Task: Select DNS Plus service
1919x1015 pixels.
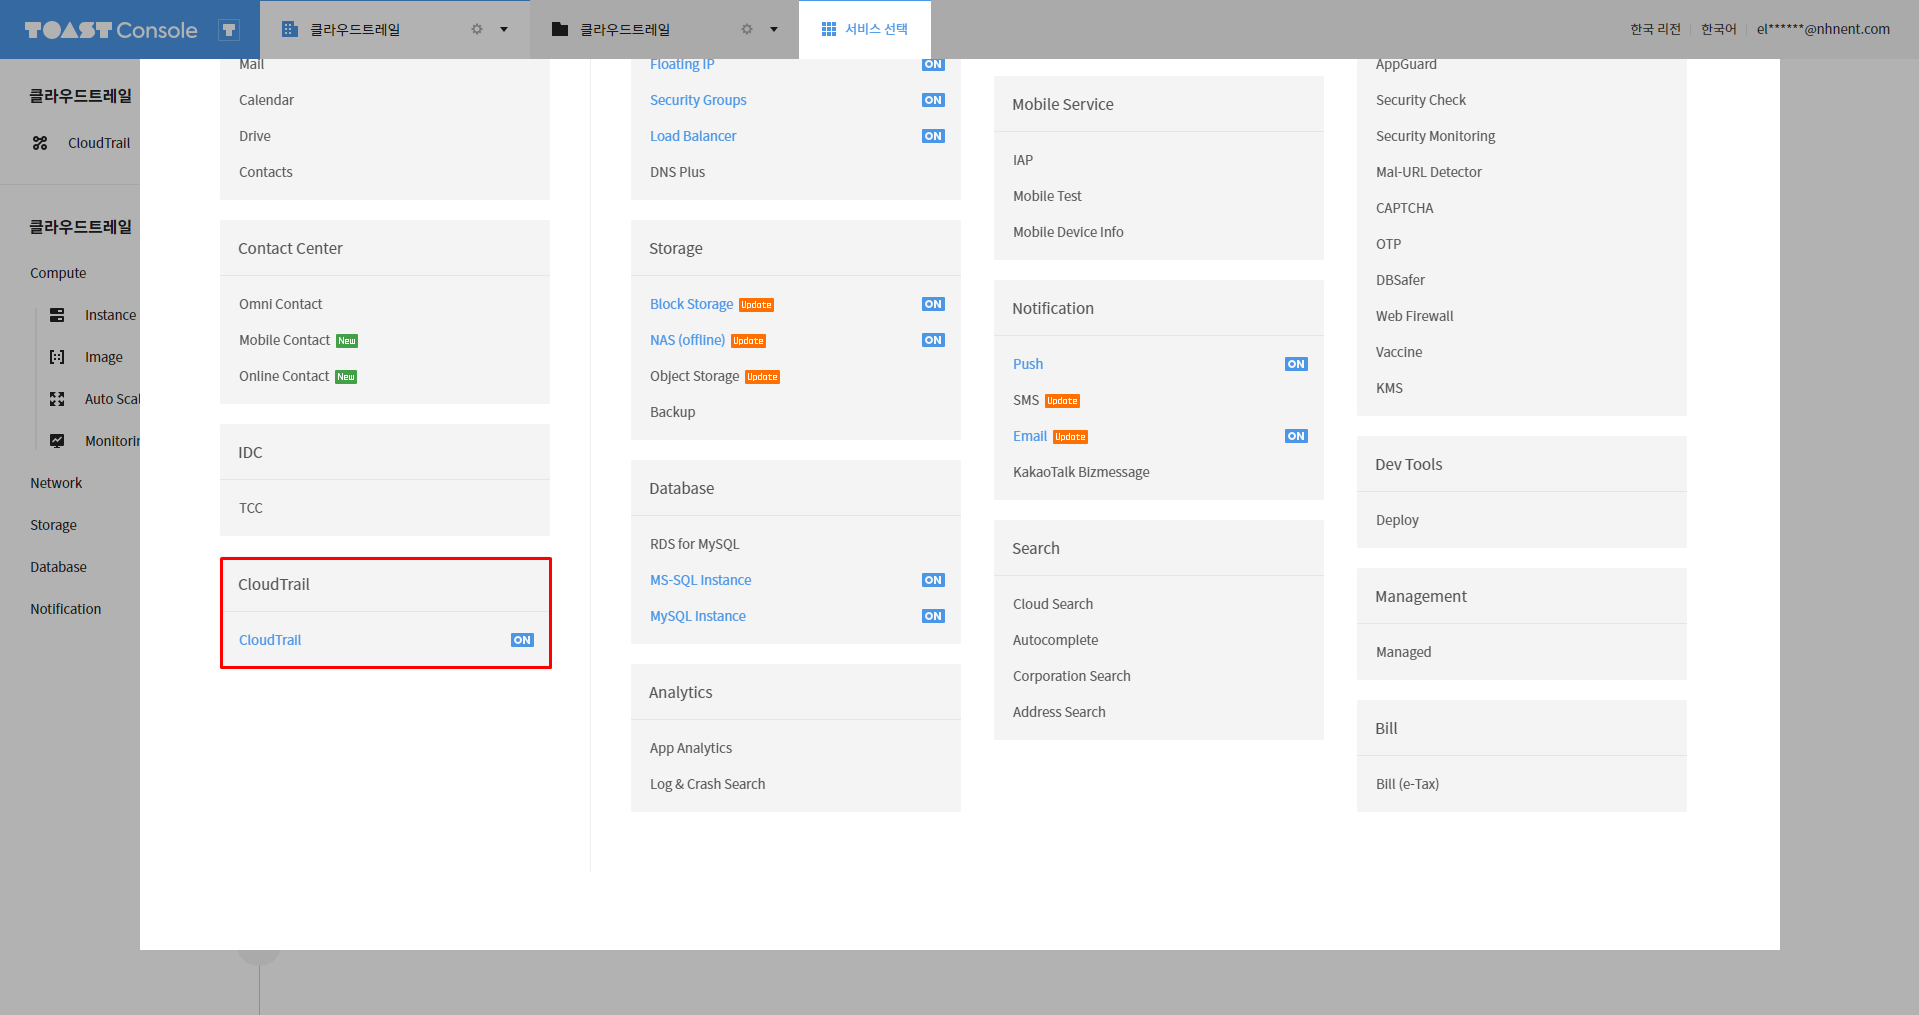Action: 677,172
